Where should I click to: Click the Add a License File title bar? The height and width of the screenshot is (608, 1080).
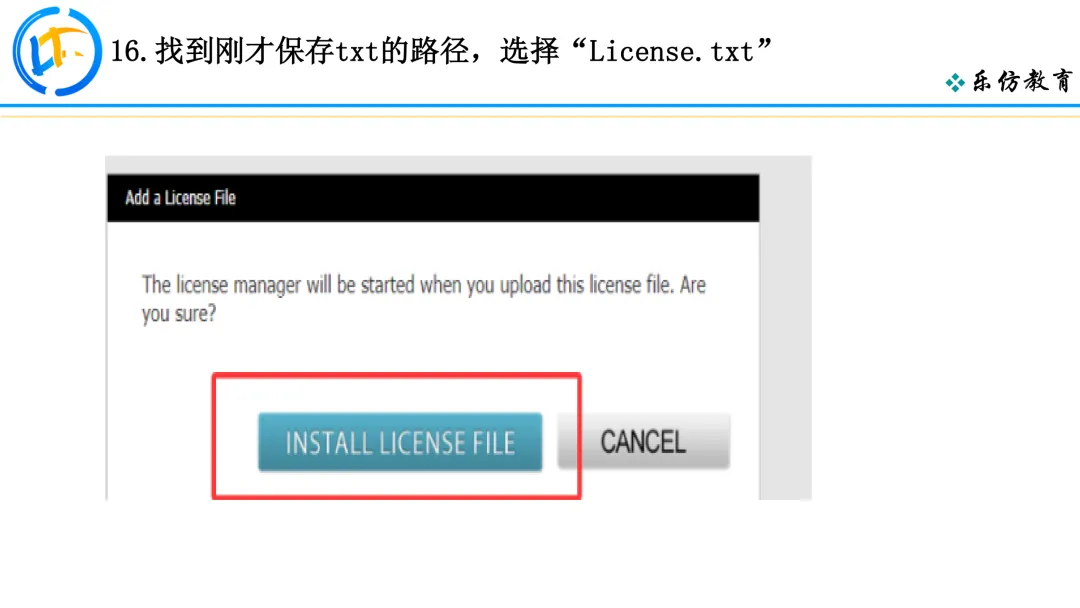[433, 198]
